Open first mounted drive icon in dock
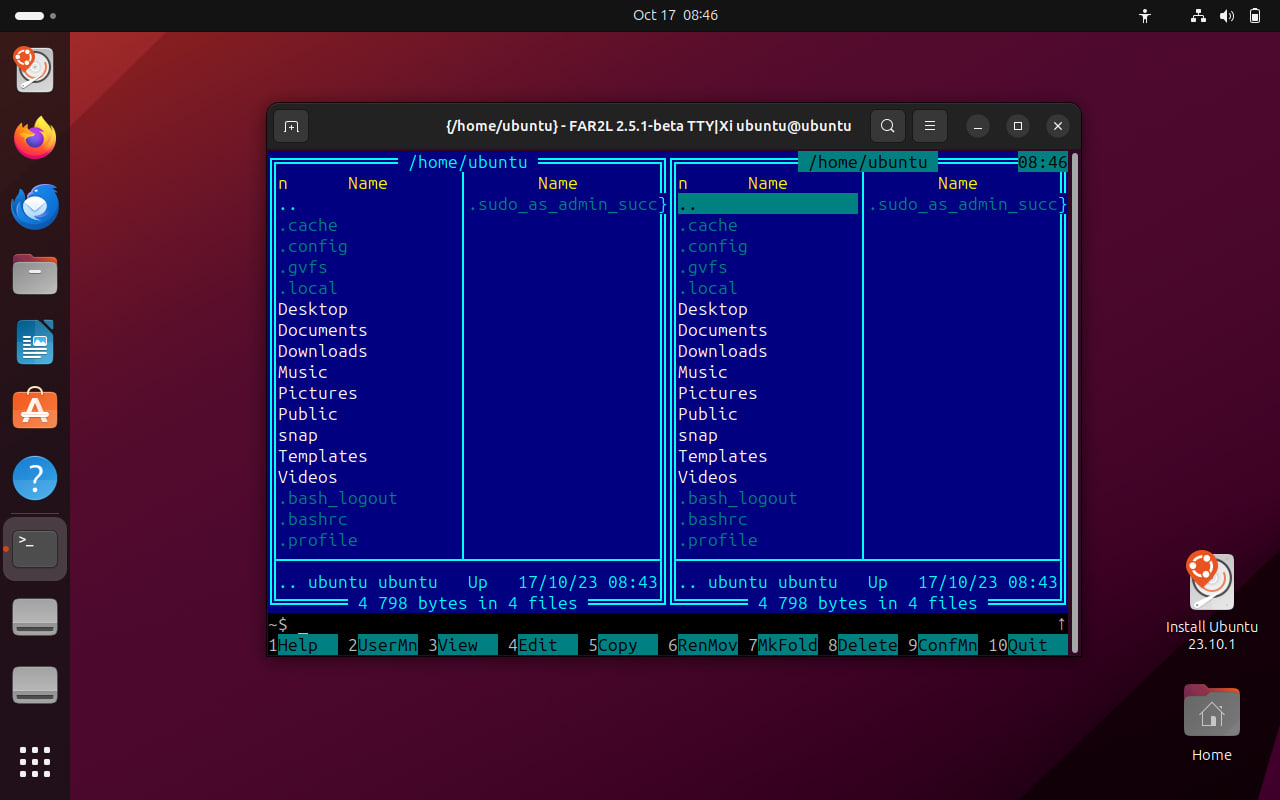1280x800 pixels. click(x=35, y=617)
